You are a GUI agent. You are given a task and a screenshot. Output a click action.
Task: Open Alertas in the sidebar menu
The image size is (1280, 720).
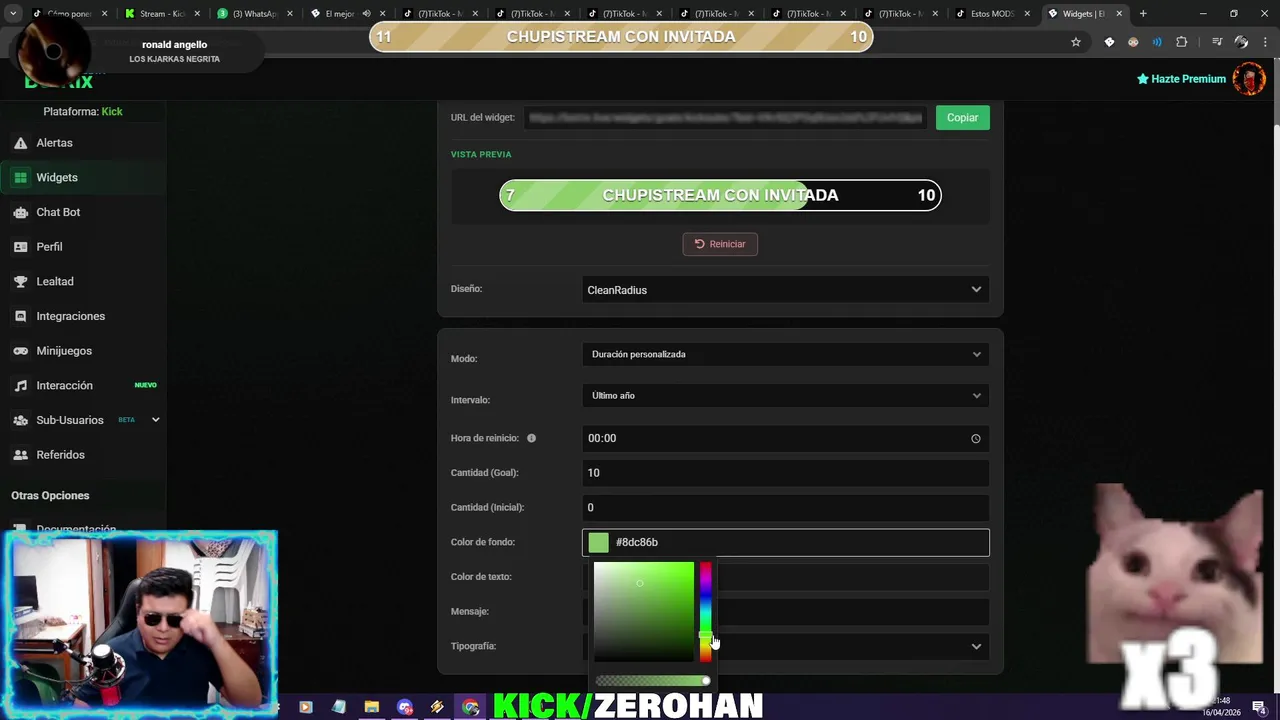54,143
